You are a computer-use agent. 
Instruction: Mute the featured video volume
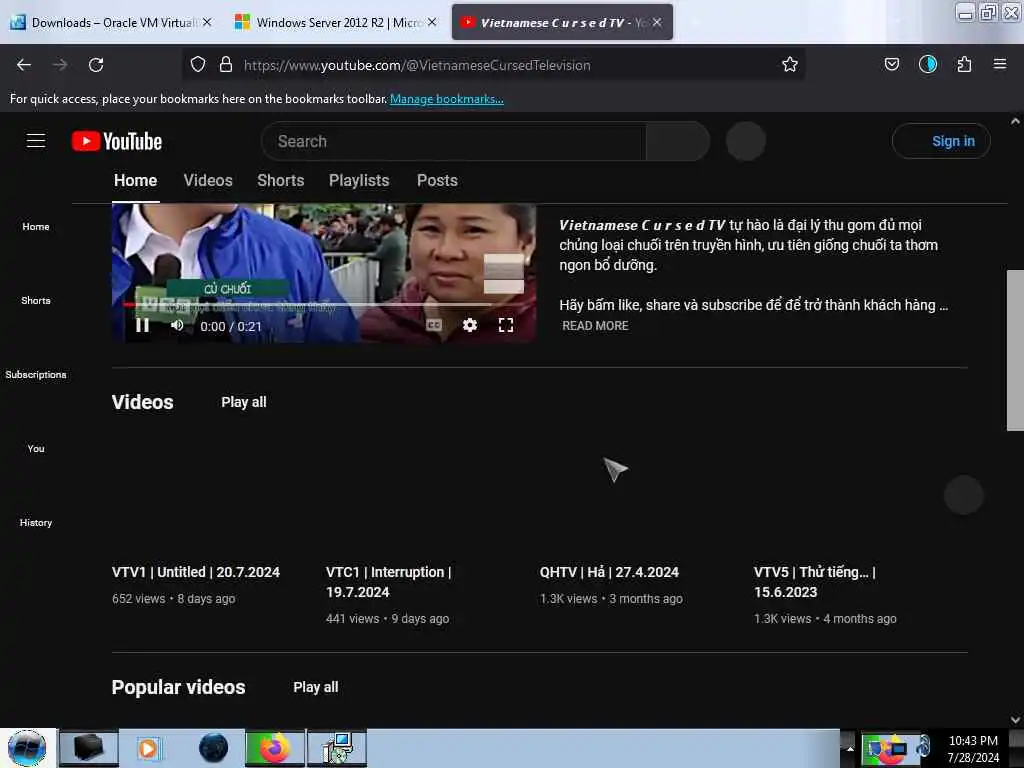coord(177,325)
